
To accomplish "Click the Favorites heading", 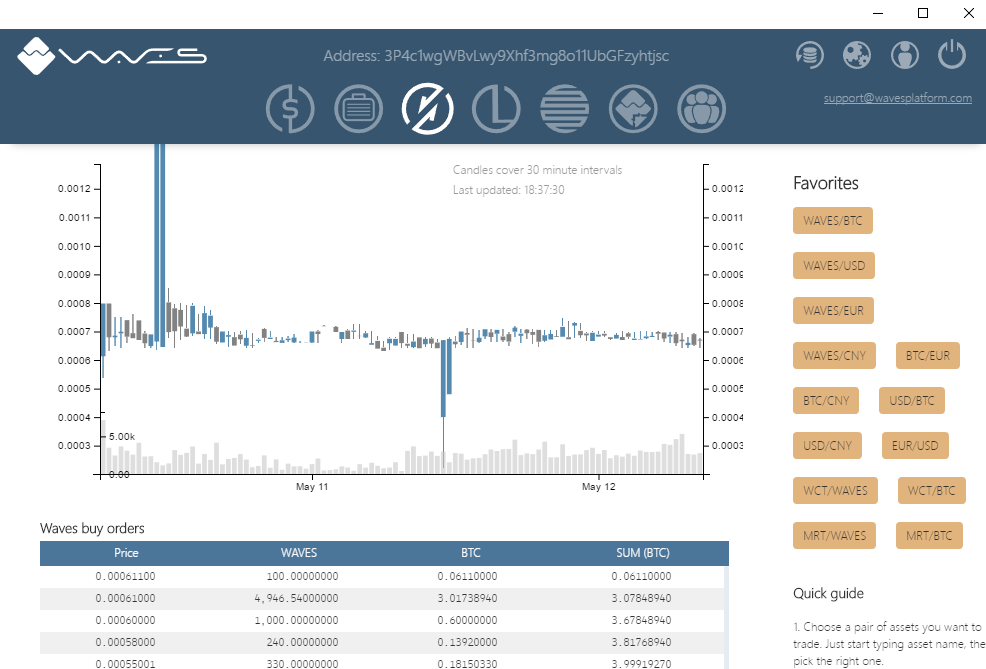I will pyautogui.click(x=826, y=184).
